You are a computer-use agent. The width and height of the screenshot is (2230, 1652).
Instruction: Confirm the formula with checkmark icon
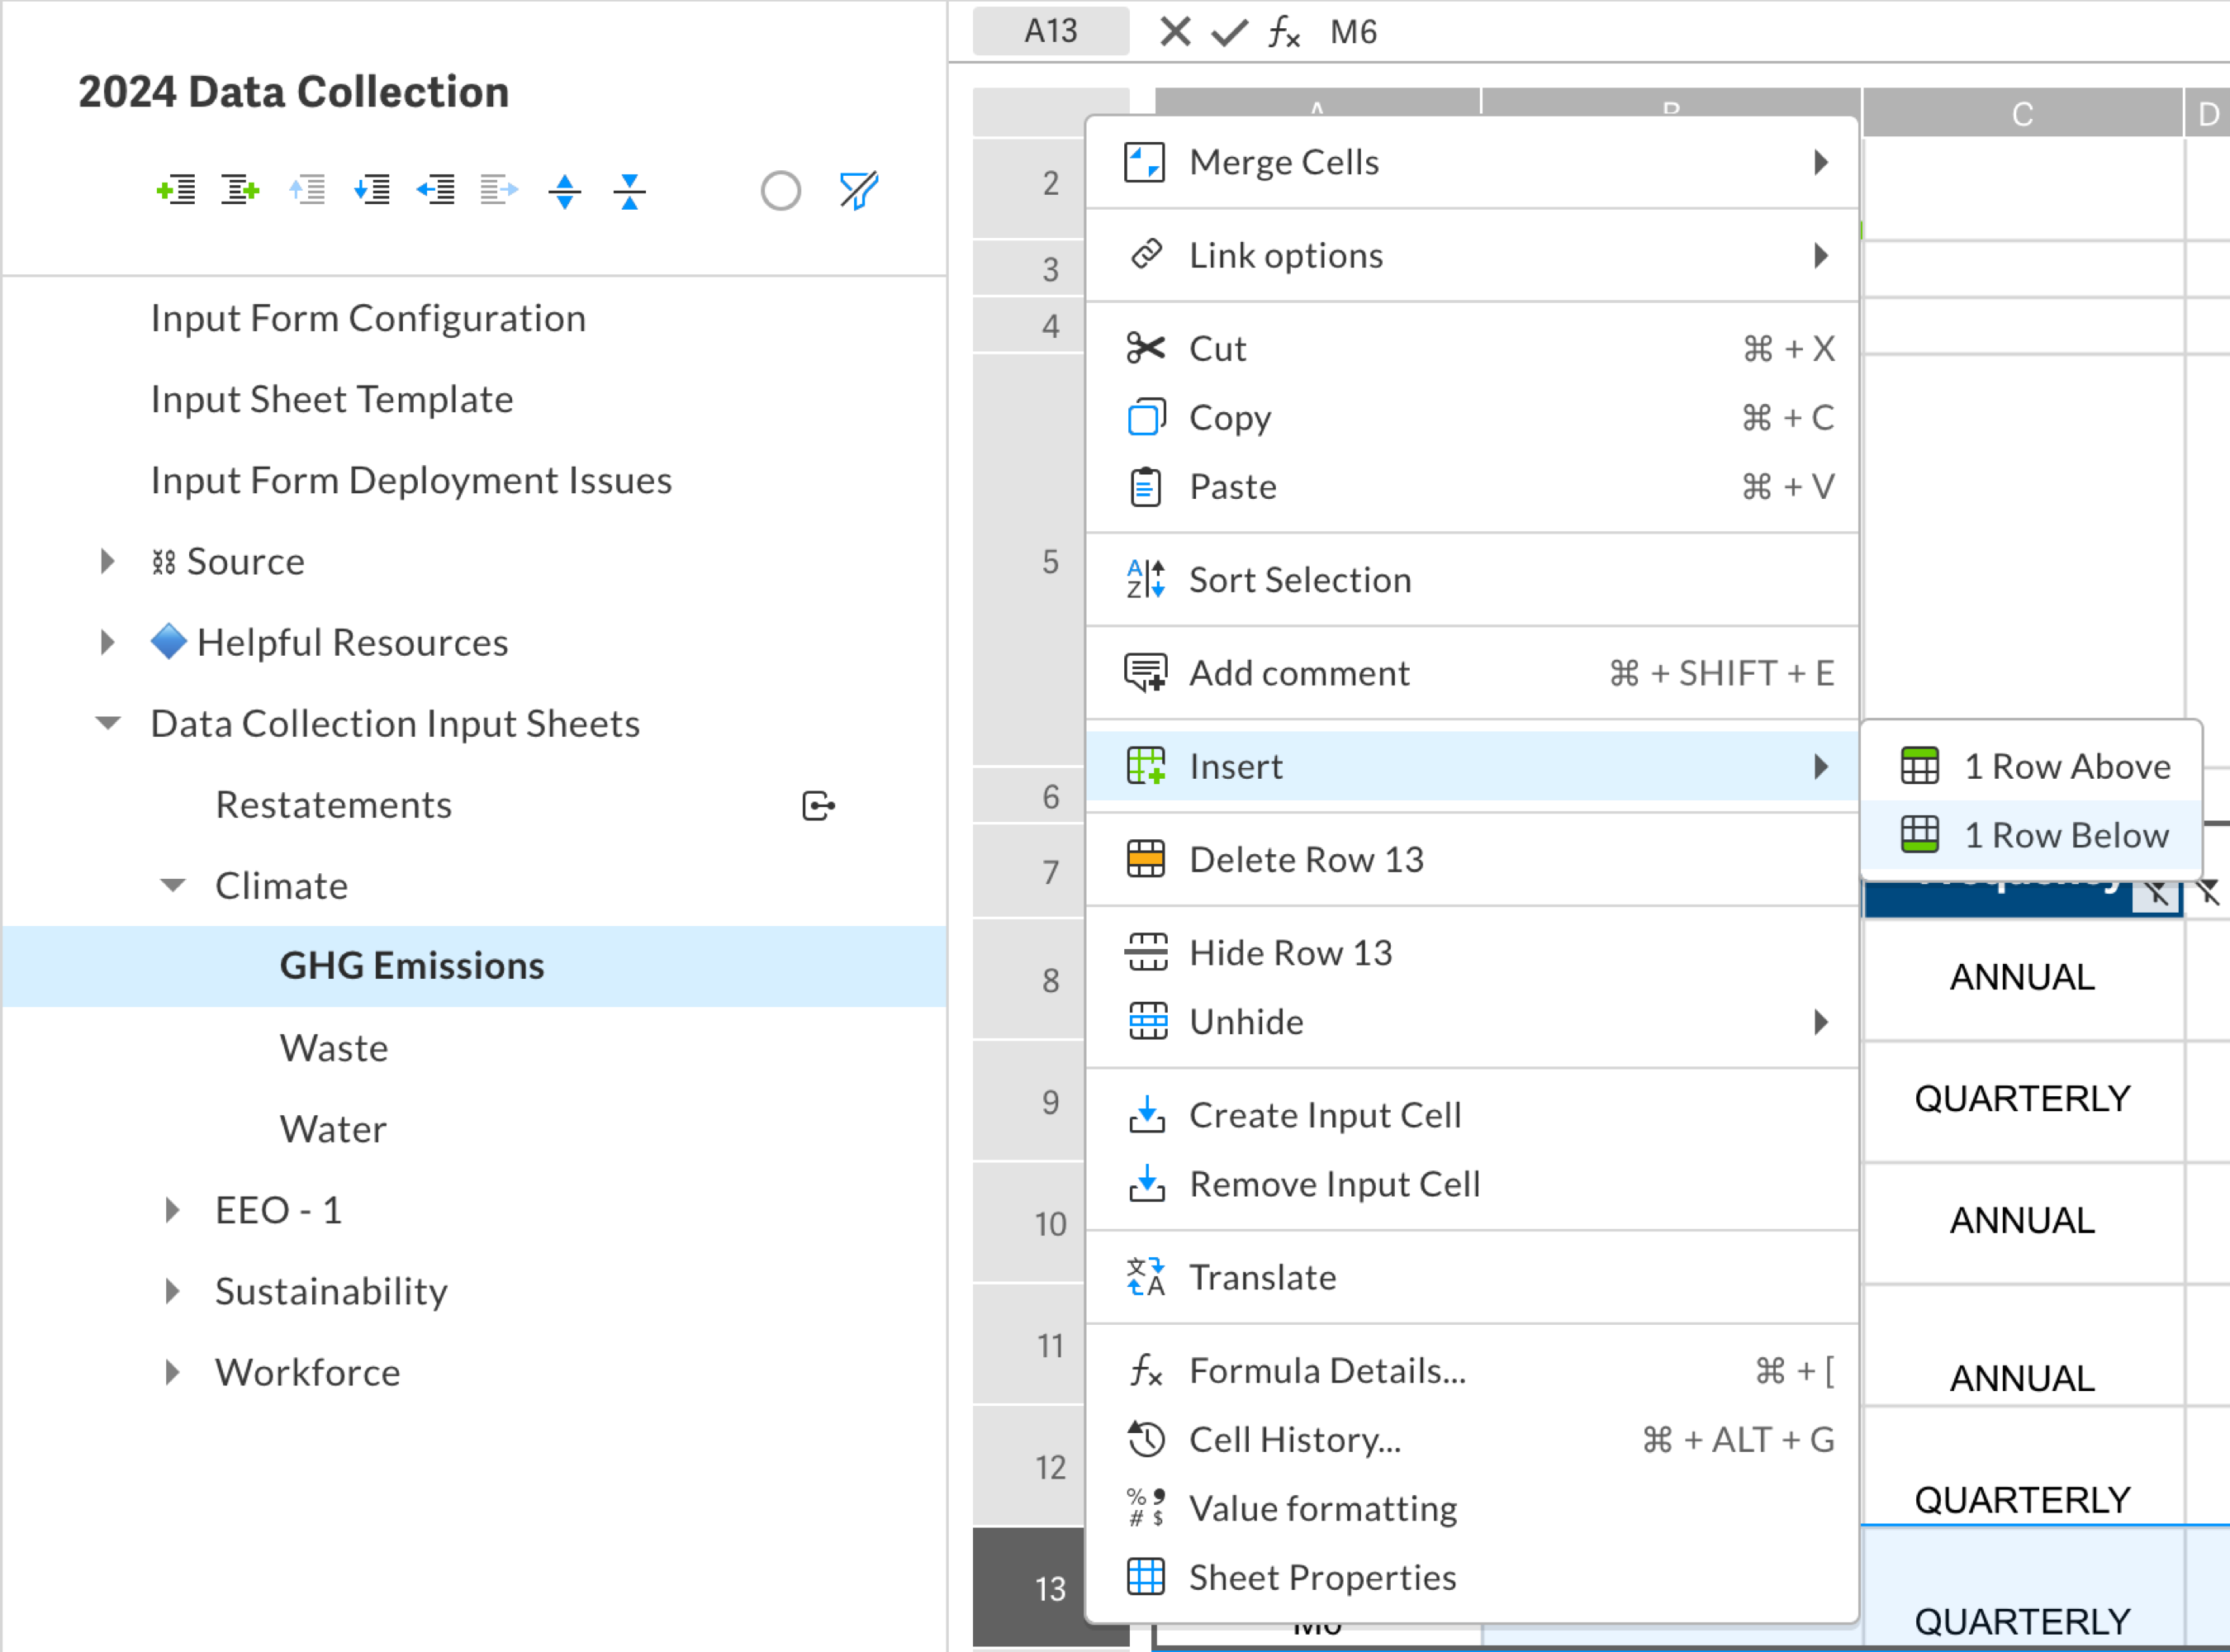1229,32
